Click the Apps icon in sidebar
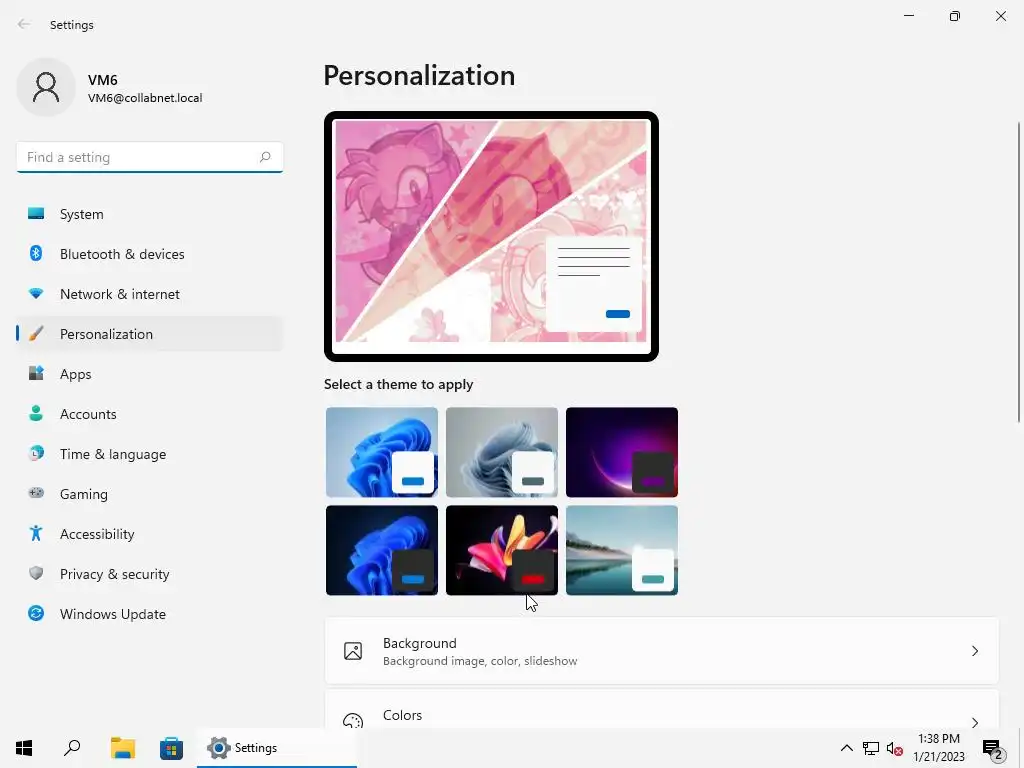This screenshot has height=768, width=1024. click(36, 374)
